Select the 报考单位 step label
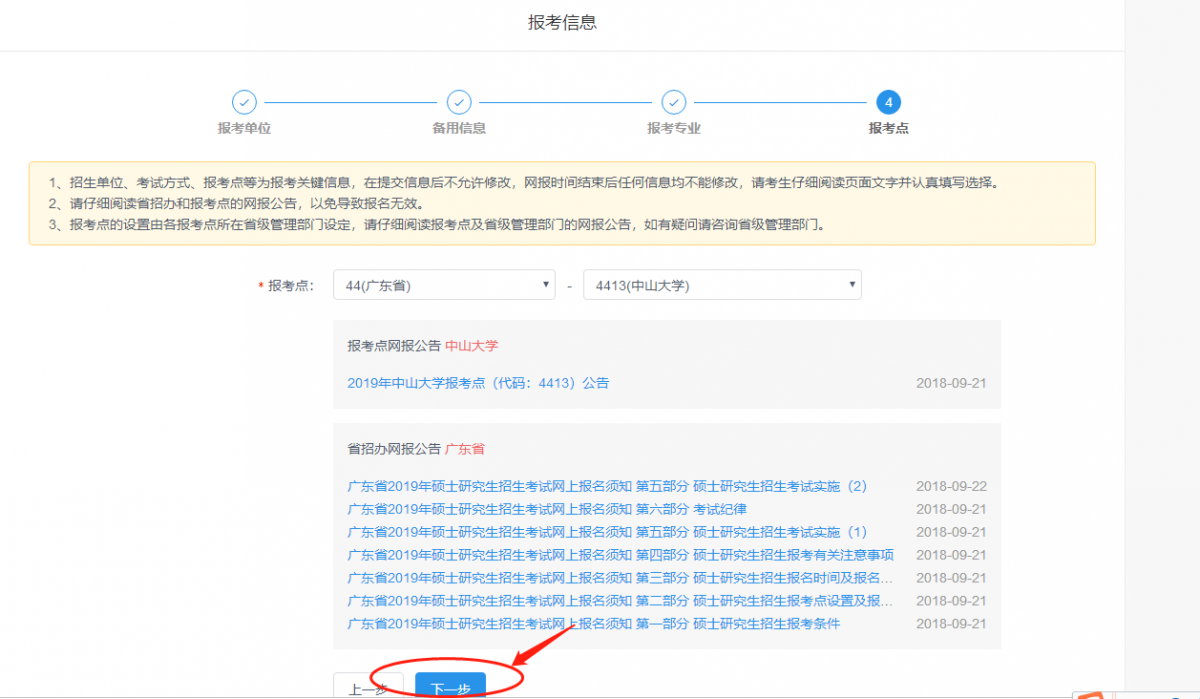The height and width of the screenshot is (699, 1200). [245, 127]
